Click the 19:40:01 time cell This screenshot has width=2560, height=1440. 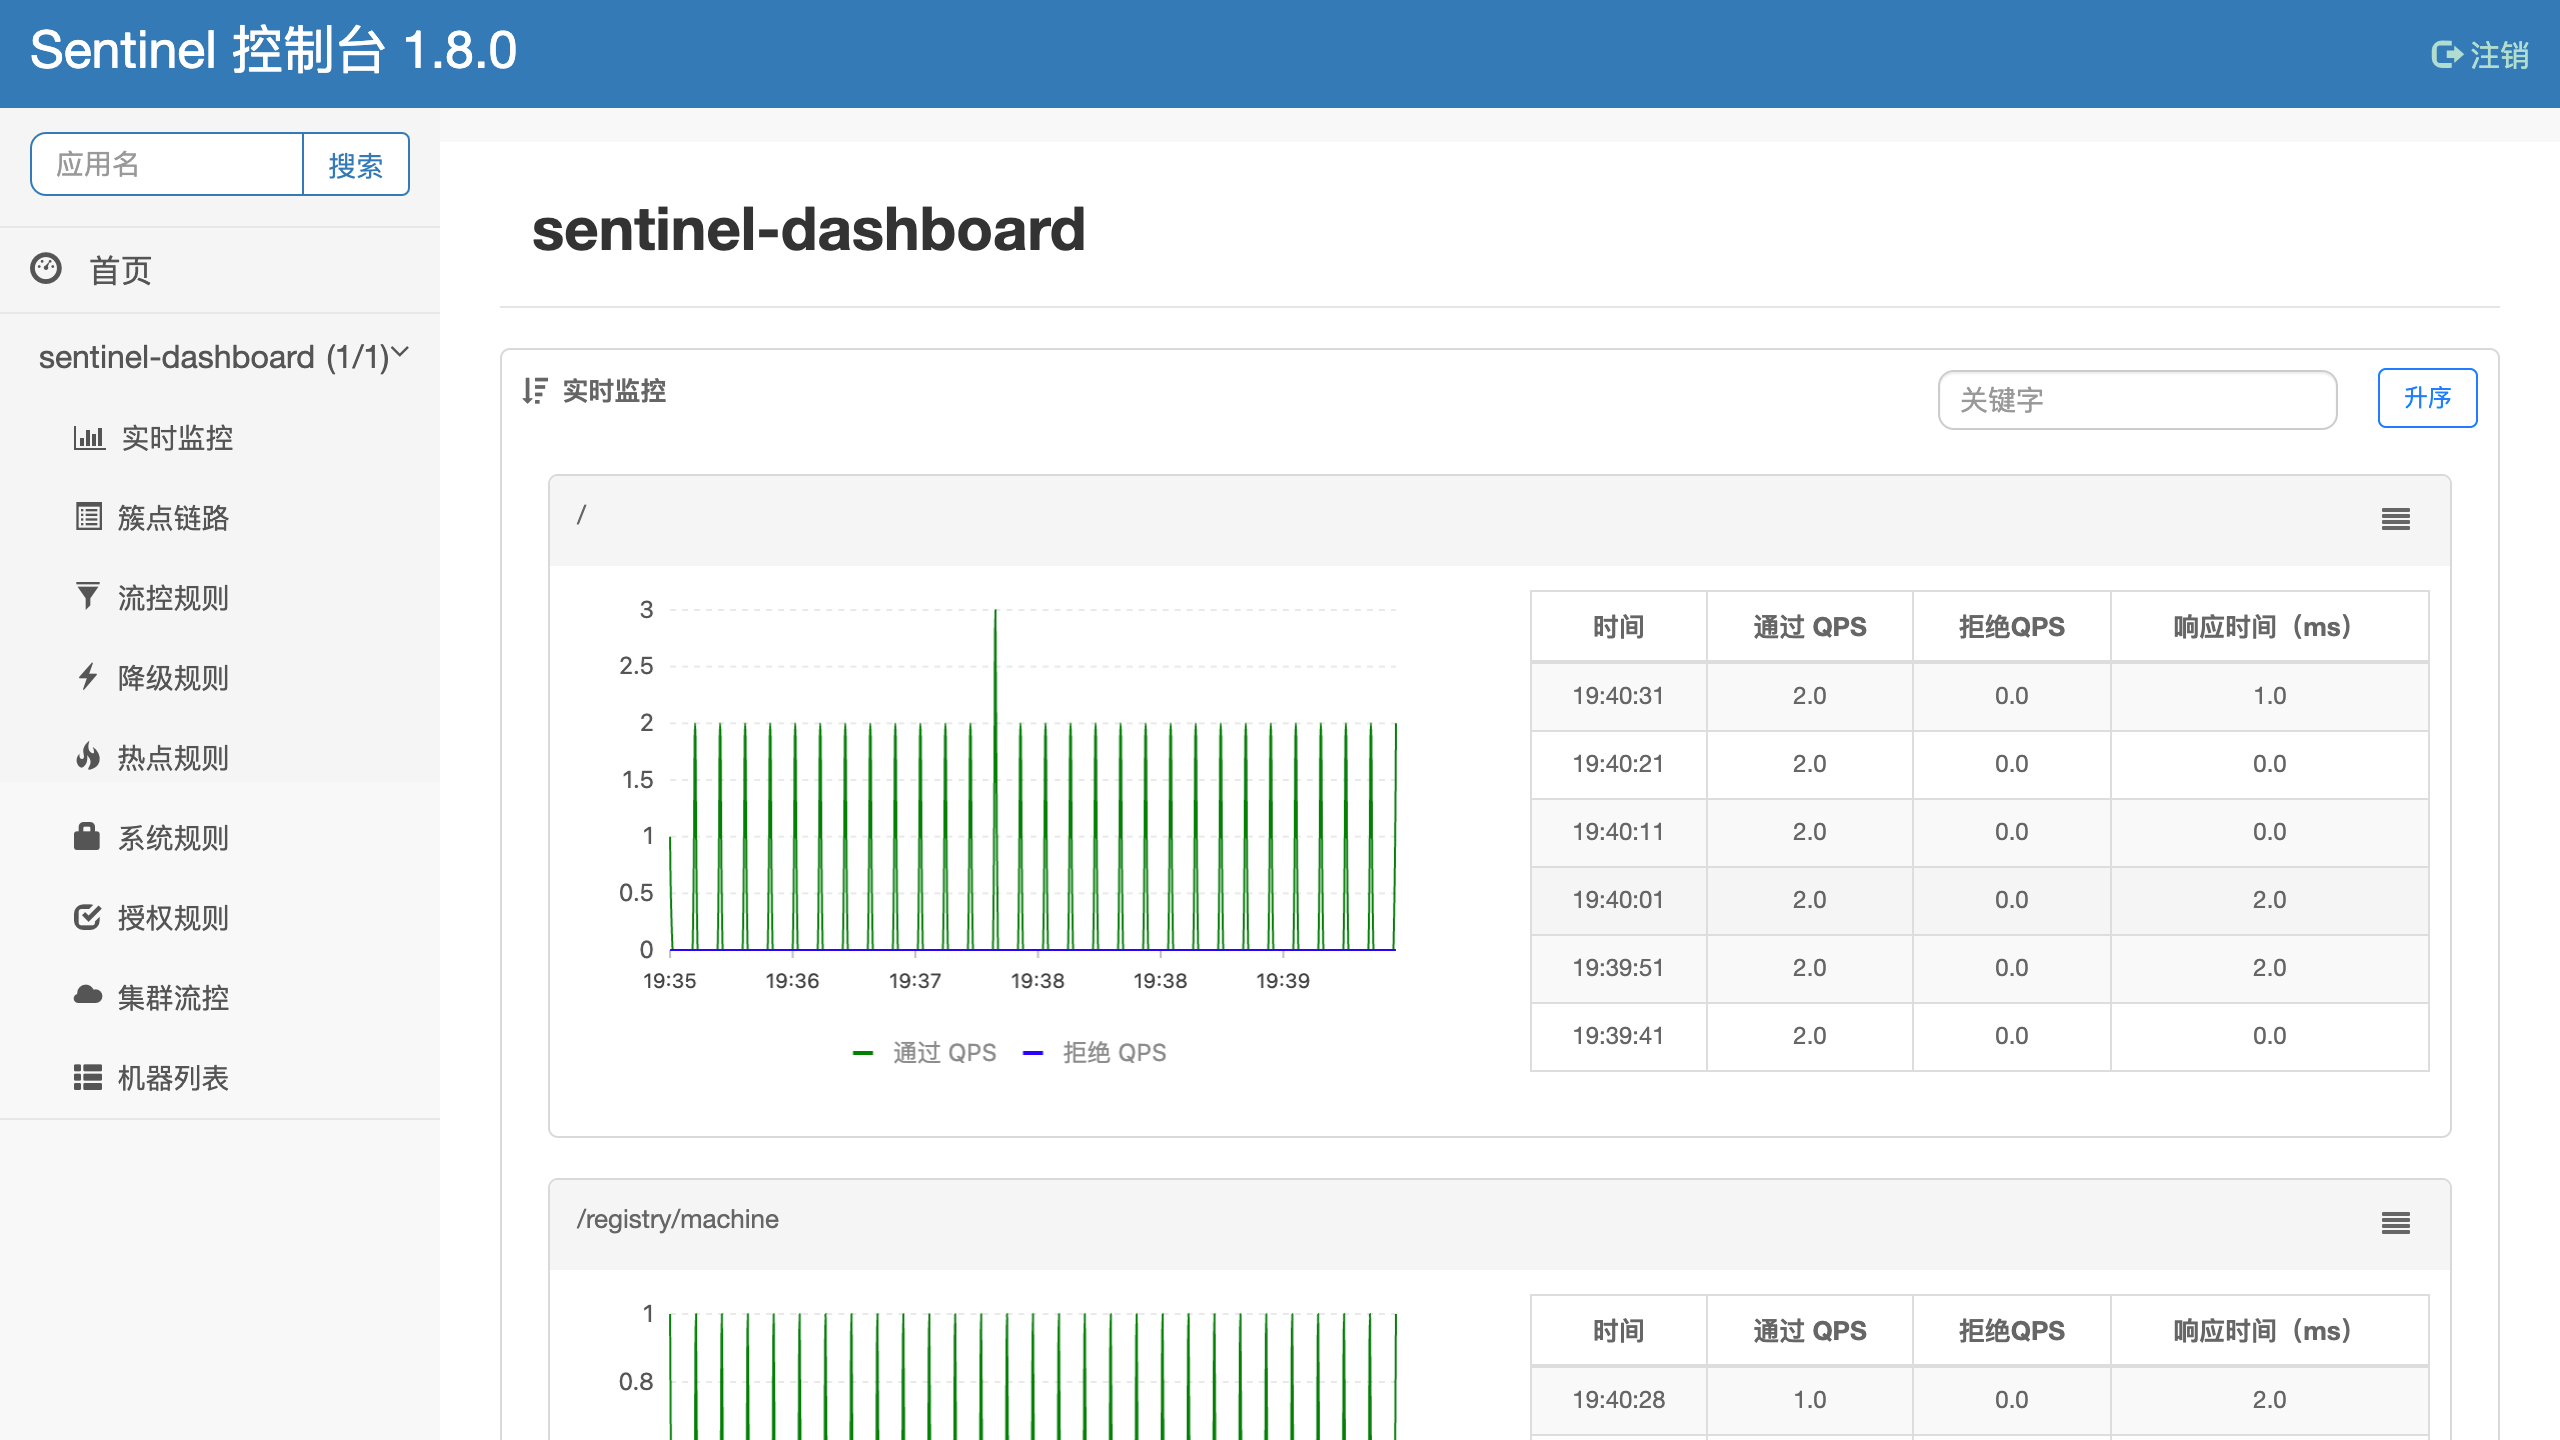point(1618,900)
